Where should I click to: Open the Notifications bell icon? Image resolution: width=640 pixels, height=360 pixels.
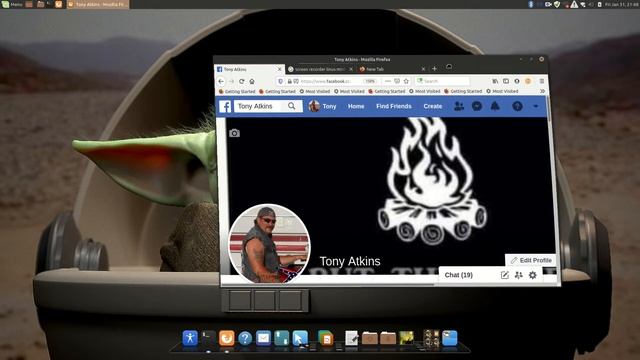[x=495, y=106]
